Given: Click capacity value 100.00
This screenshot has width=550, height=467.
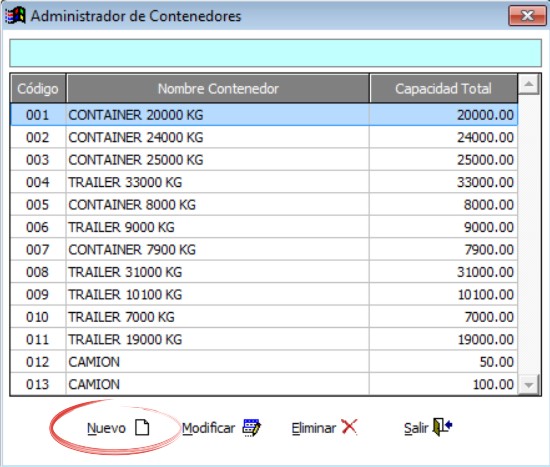Looking at the screenshot, I should click(x=494, y=384).
